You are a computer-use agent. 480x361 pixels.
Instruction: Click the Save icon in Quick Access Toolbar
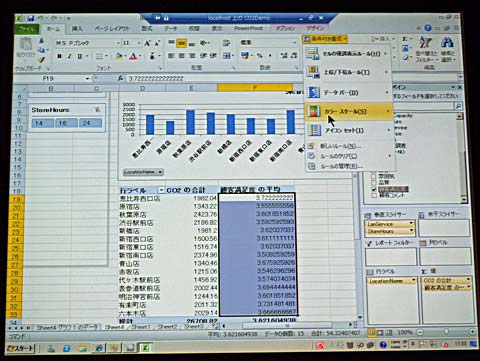coord(31,18)
